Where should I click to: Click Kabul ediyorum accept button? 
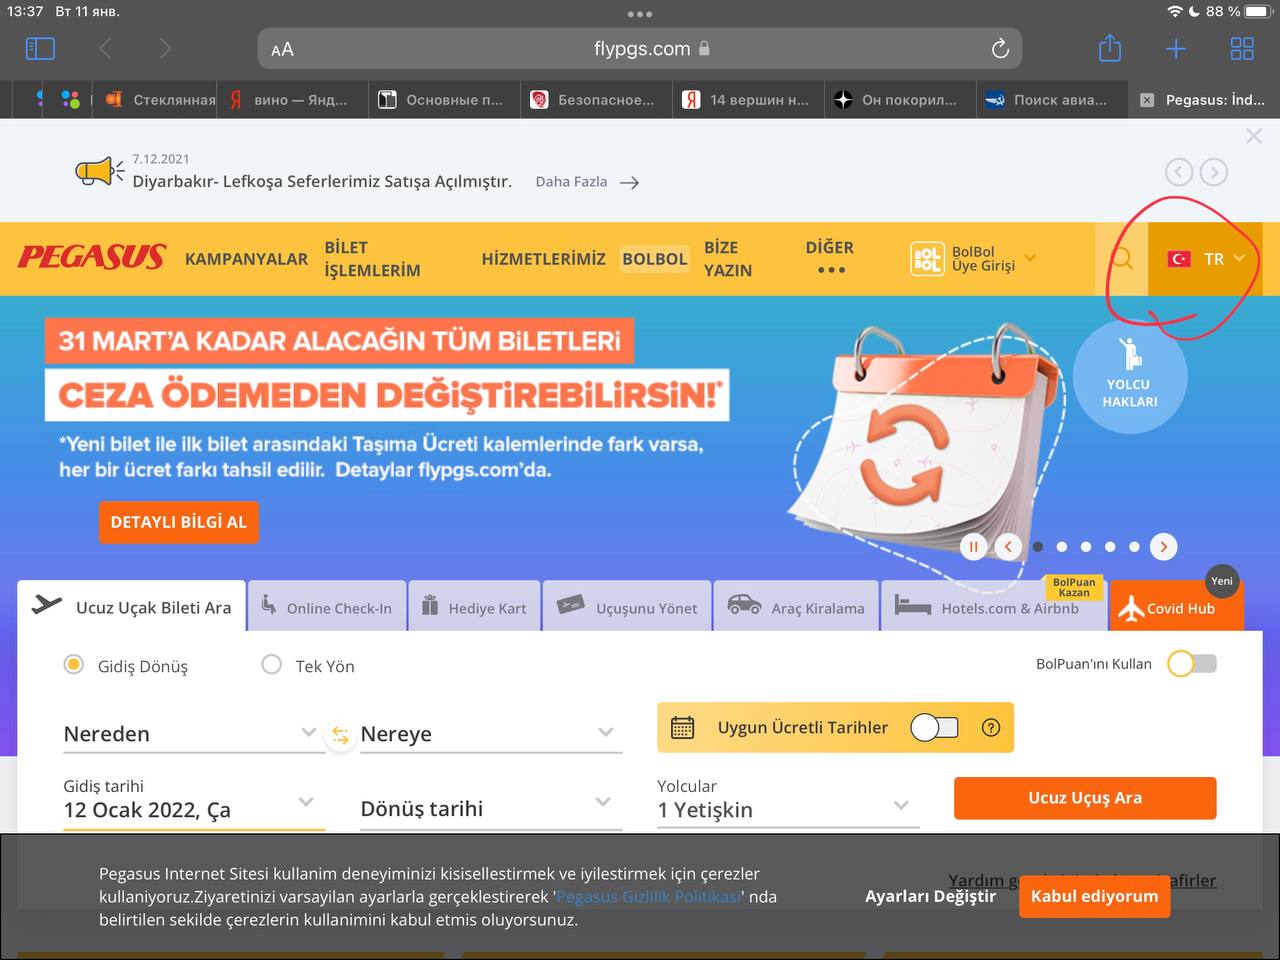(1094, 896)
